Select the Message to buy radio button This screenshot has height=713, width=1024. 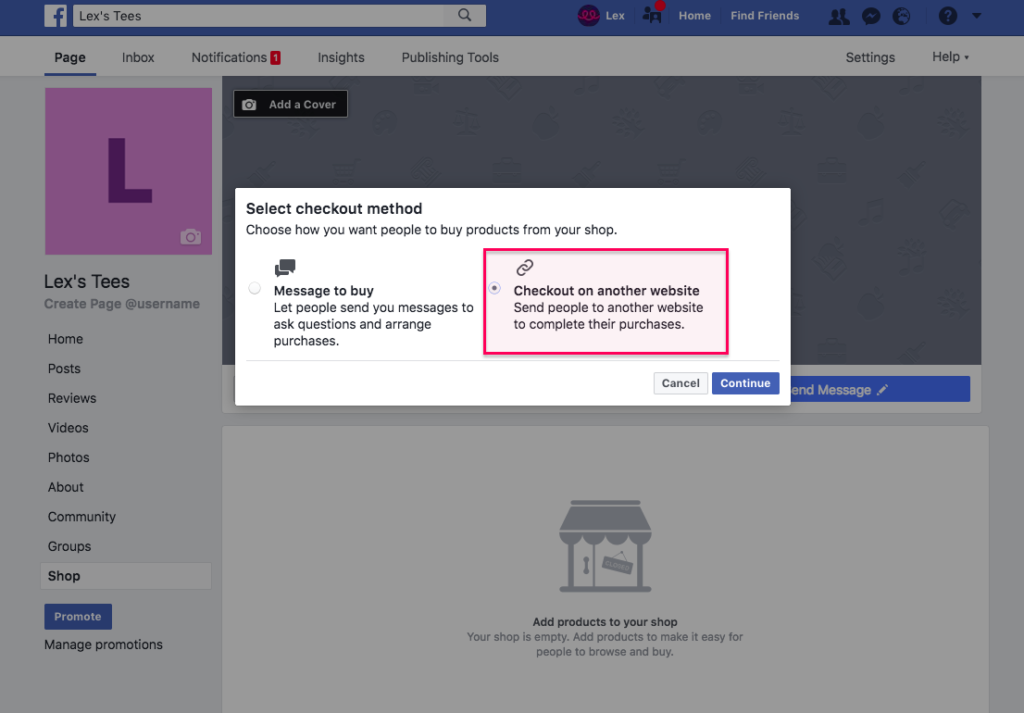255,288
